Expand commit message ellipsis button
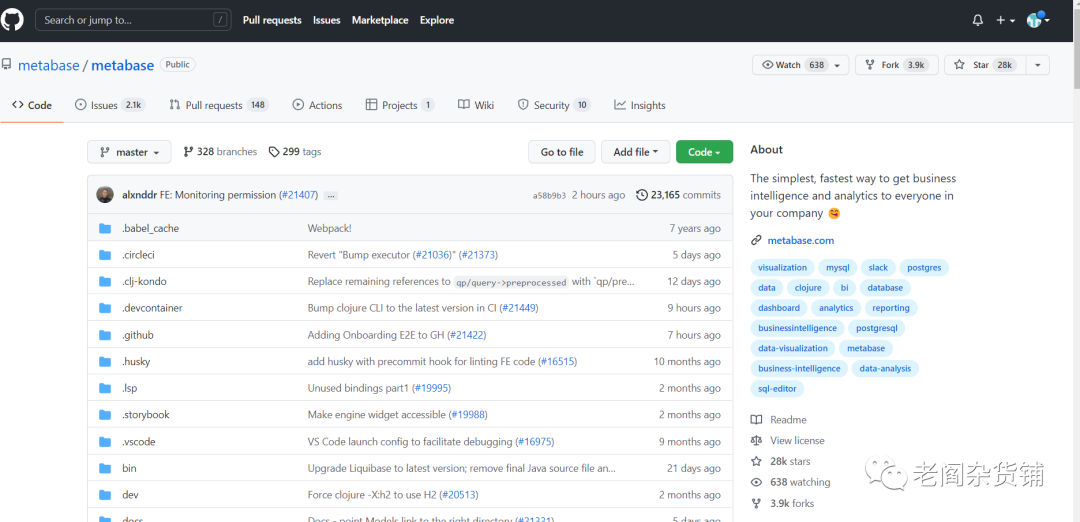The height and width of the screenshot is (522, 1080). pos(331,196)
